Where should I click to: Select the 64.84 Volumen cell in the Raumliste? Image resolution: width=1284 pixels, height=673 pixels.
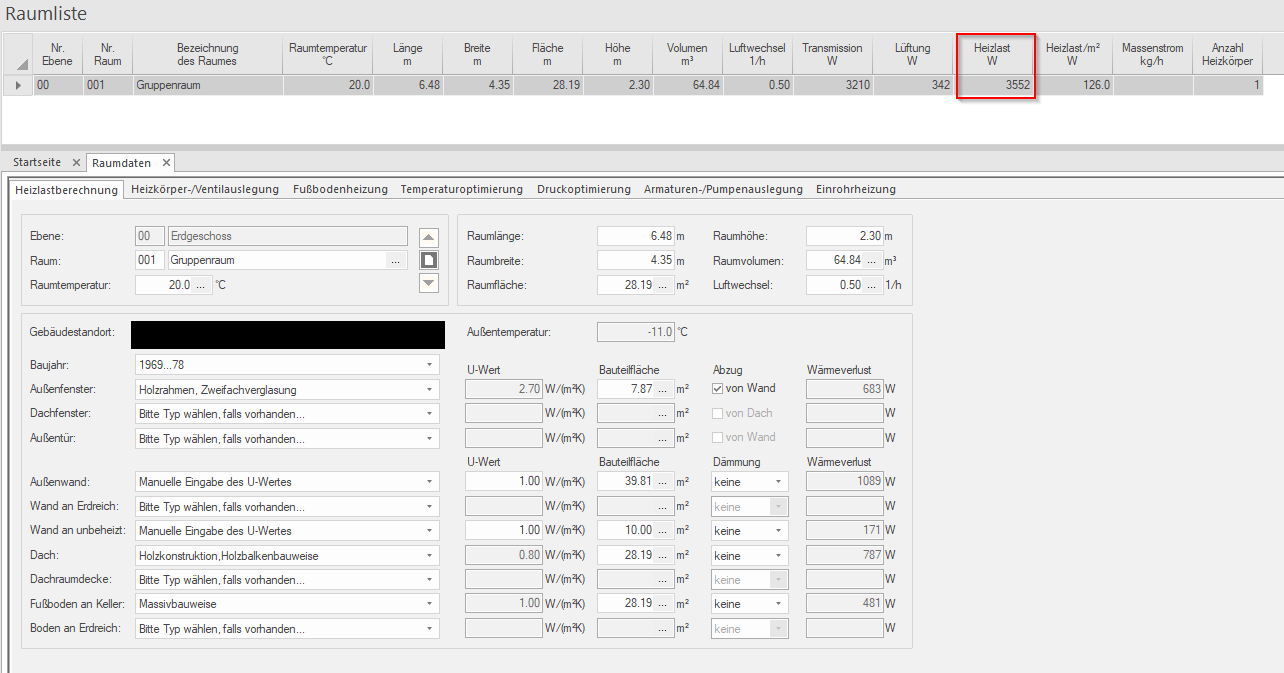687,86
